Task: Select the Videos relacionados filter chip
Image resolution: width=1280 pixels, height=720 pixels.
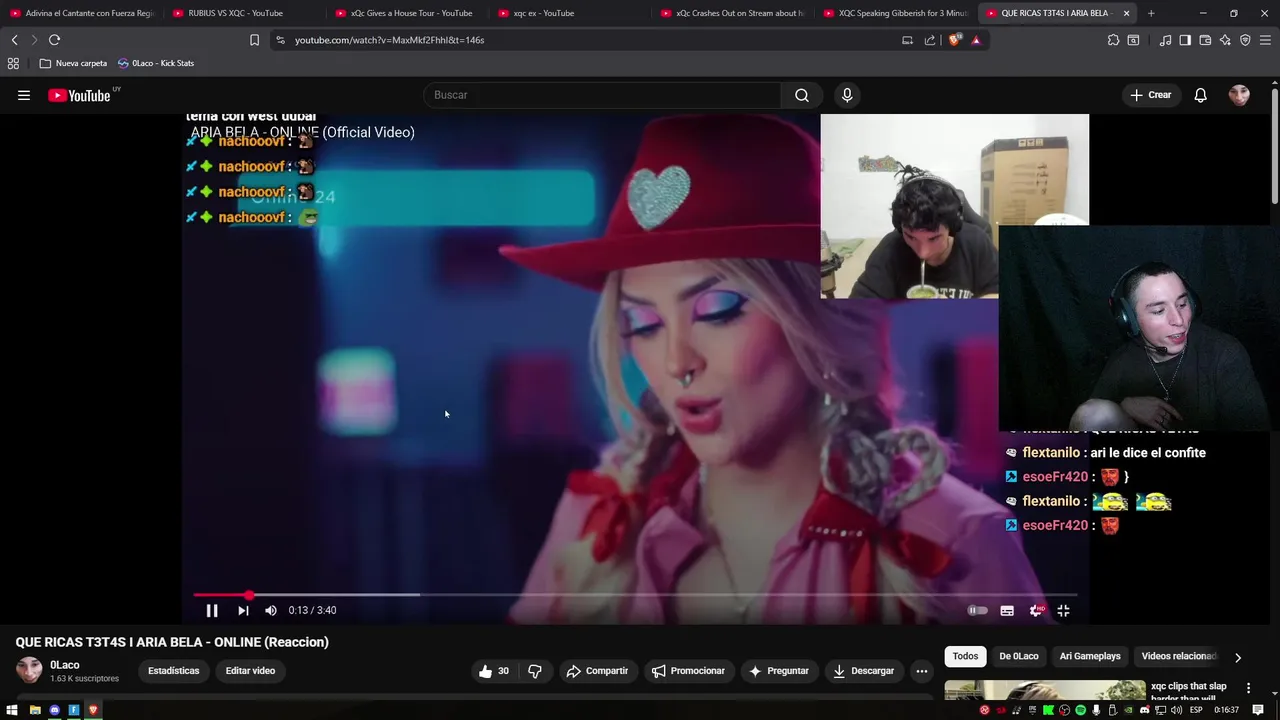Action: point(1178,656)
